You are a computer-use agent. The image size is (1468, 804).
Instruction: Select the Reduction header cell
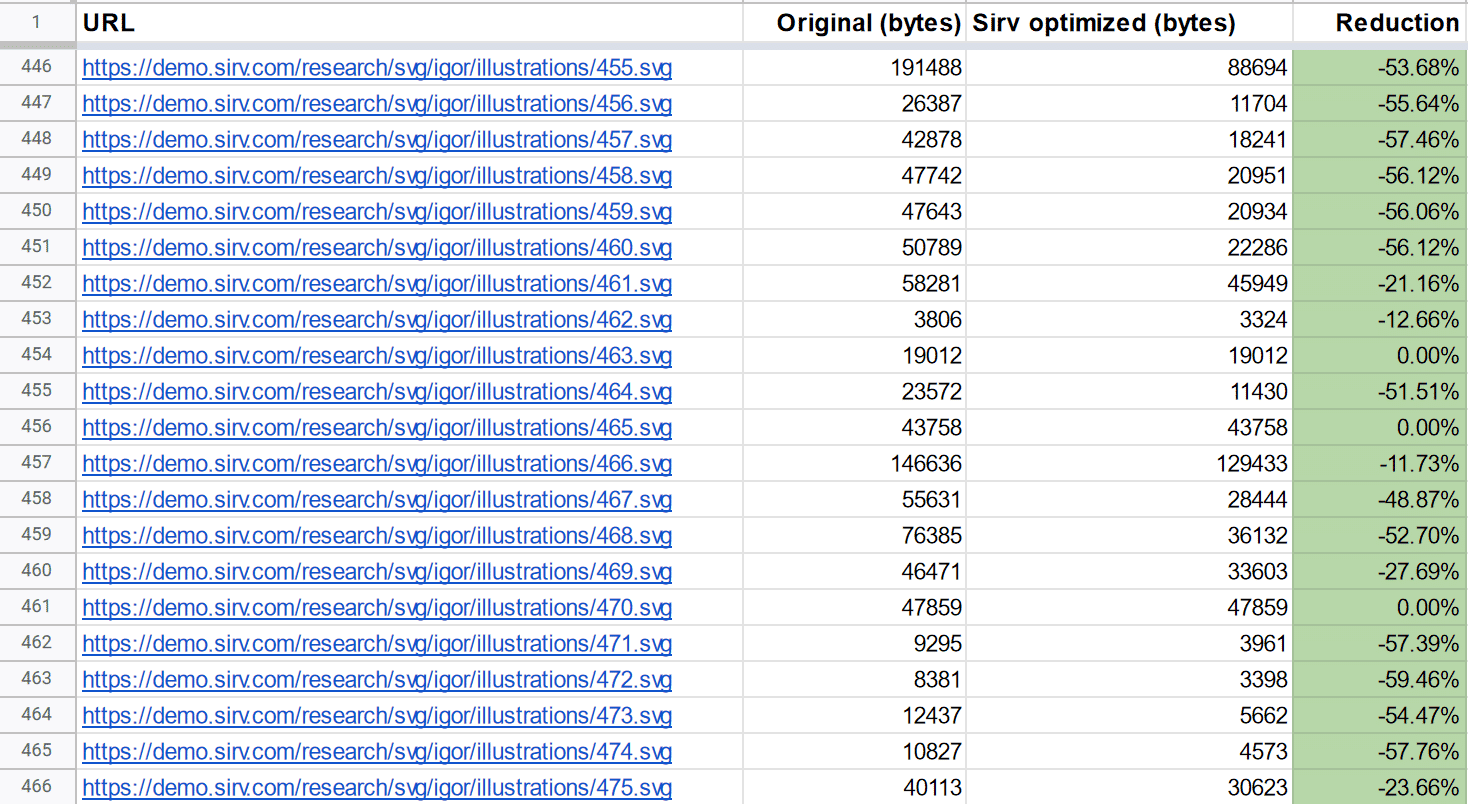click(1380, 22)
